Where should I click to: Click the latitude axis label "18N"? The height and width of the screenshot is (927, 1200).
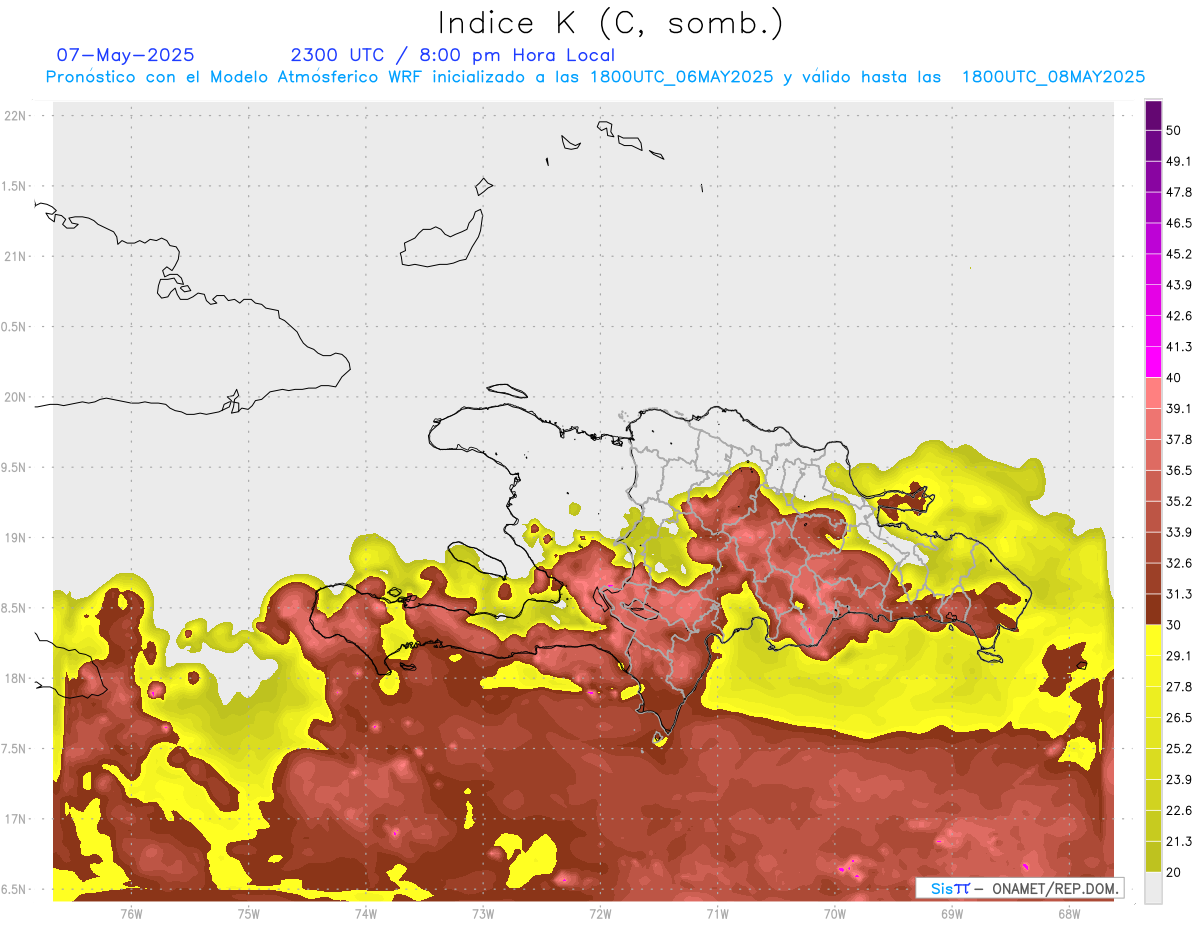point(16,679)
